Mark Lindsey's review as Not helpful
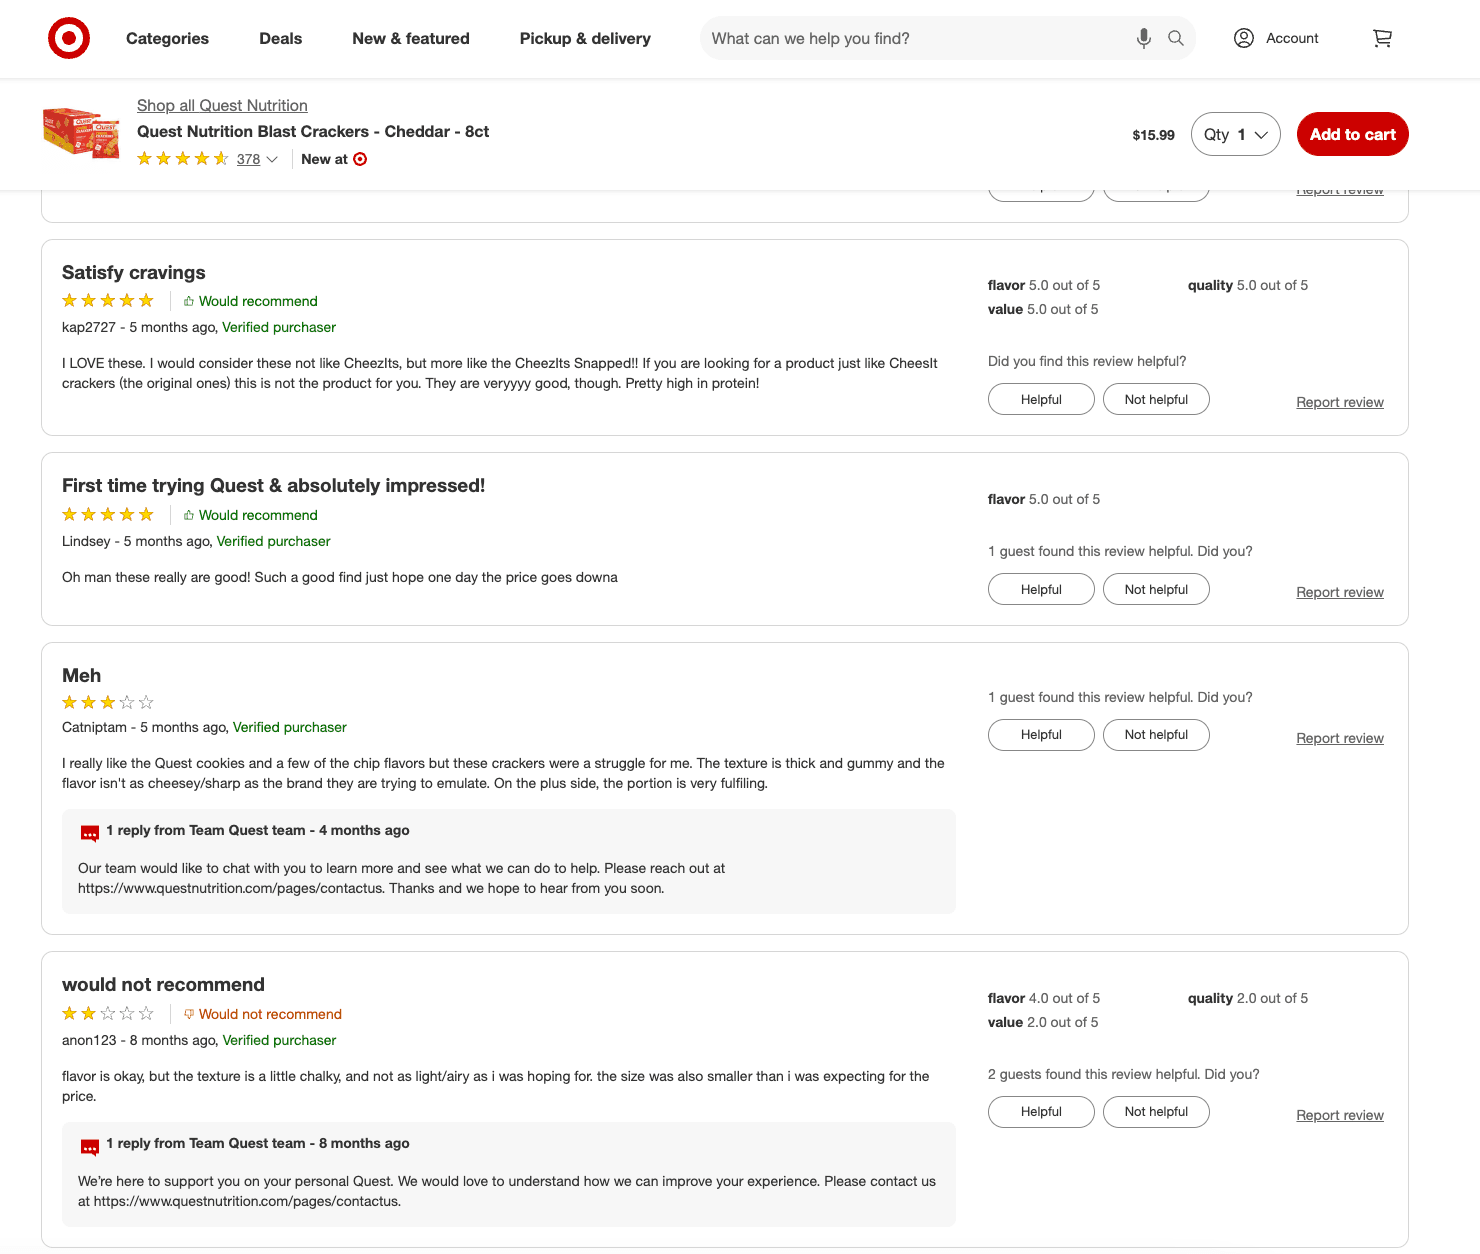The width and height of the screenshot is (1480, 1254). click(1156, 589)
